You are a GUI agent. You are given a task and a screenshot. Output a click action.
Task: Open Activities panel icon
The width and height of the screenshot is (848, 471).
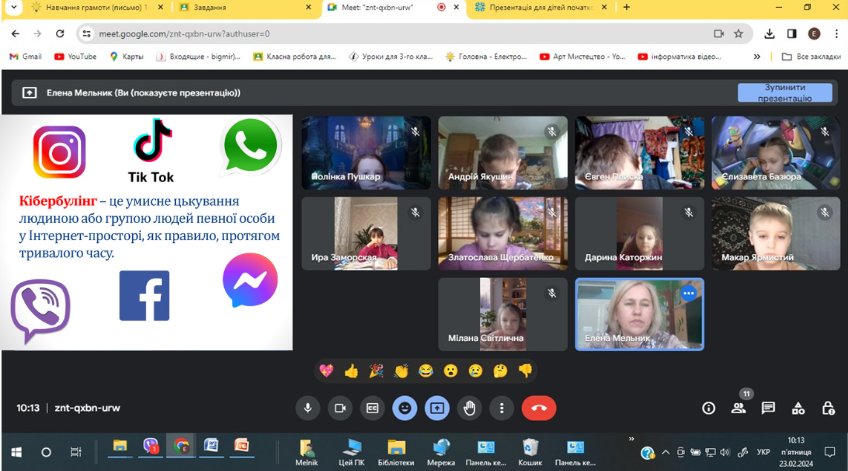pos(798,408)
